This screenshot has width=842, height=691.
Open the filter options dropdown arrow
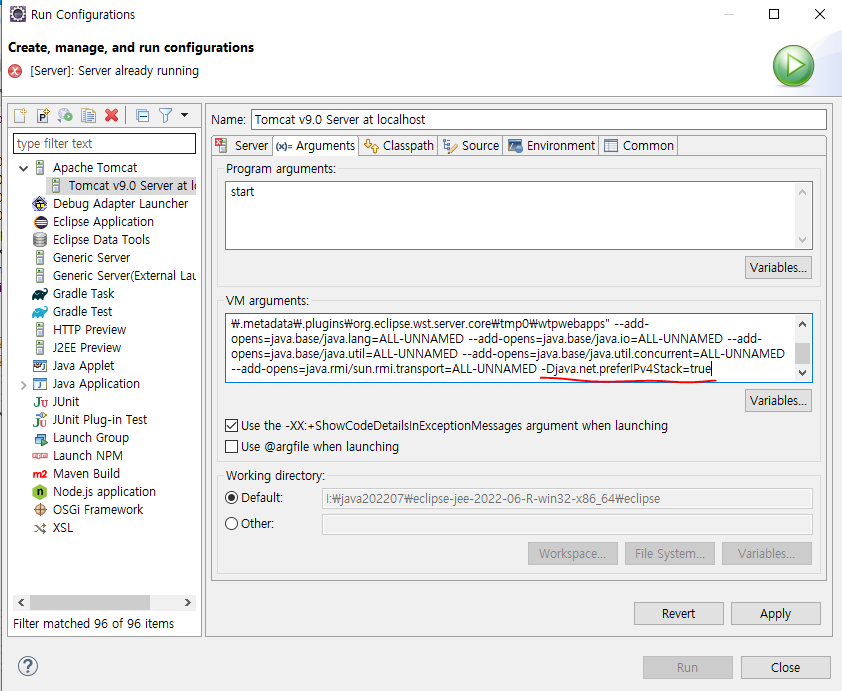184,115
